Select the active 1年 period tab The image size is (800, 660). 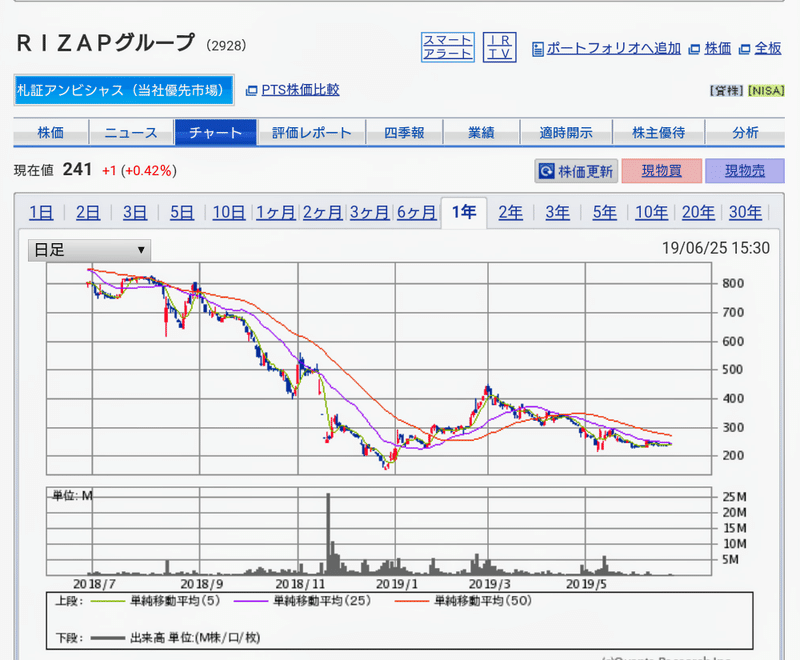point(464,212)
